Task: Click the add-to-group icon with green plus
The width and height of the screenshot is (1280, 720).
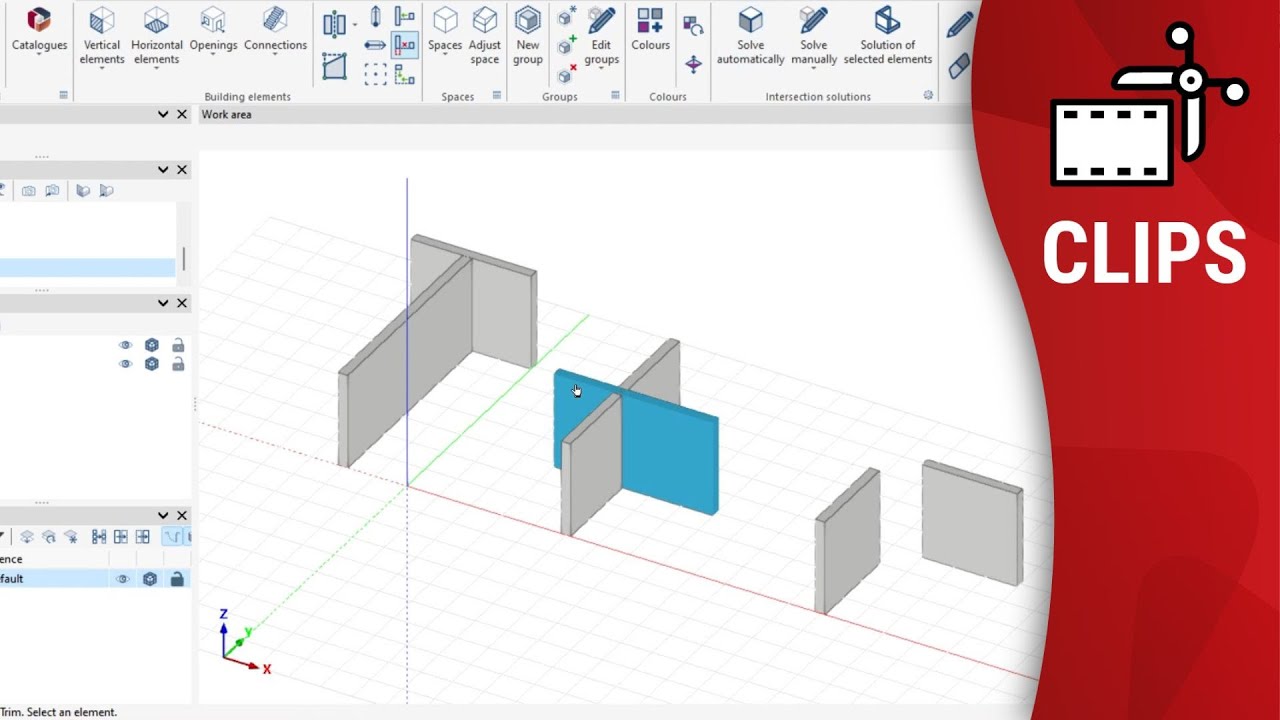Action: pos(566,46)
